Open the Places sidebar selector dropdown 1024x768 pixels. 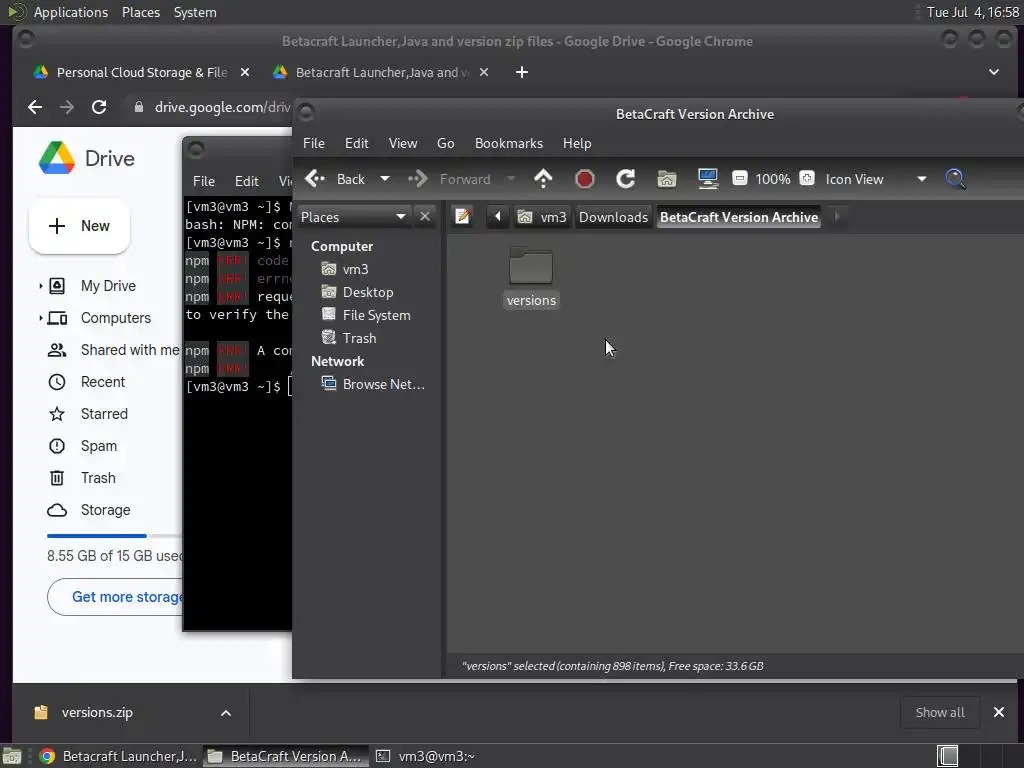353,217
